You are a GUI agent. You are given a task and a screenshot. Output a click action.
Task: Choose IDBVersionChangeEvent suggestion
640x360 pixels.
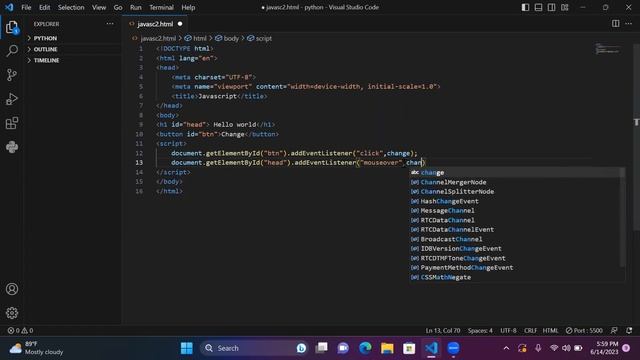pyautogui.click(x=517, y=249)
